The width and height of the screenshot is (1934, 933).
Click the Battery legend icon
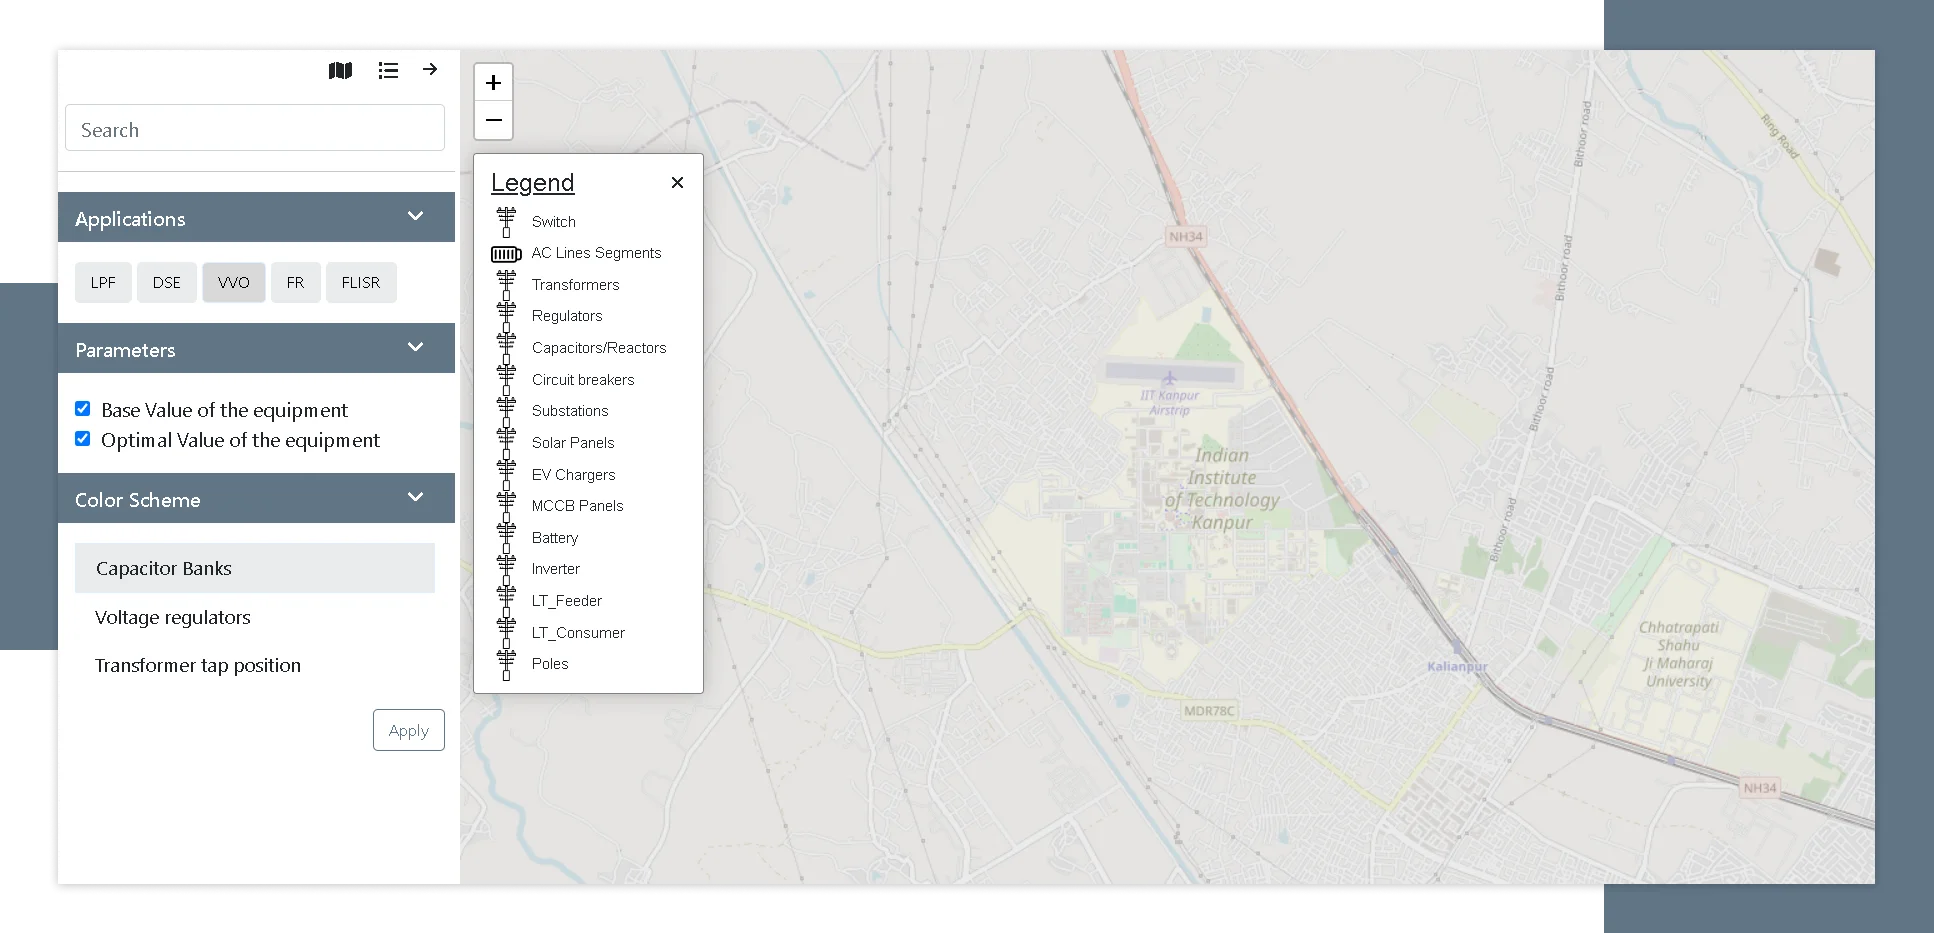click(x=506, y=538)
